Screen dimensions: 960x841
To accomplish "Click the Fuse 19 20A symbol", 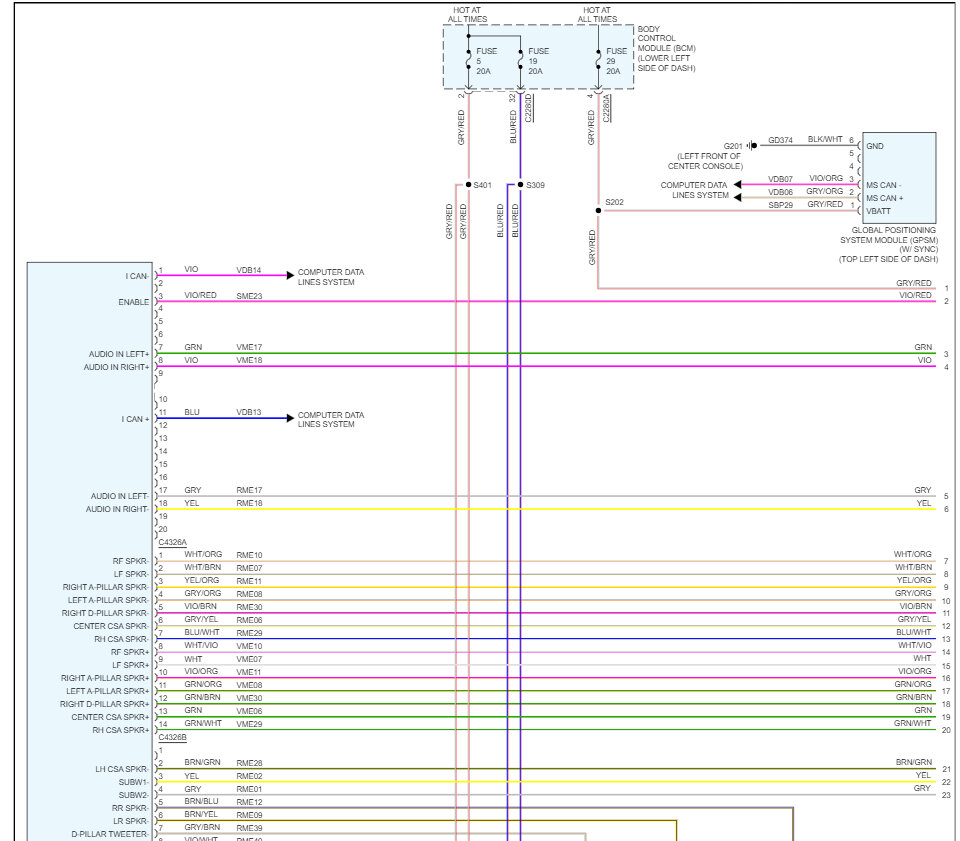I will [x=520, y=60].
